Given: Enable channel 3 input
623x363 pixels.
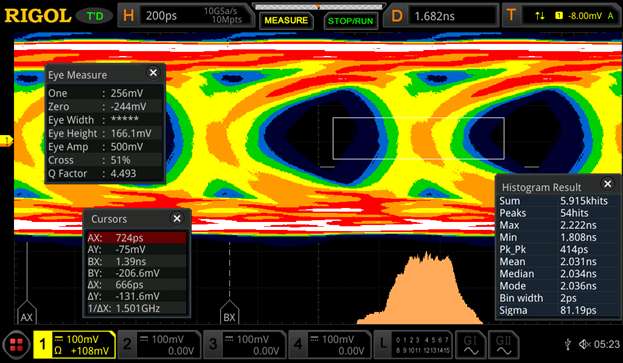Looking at the screenshot, I should 245,345.
